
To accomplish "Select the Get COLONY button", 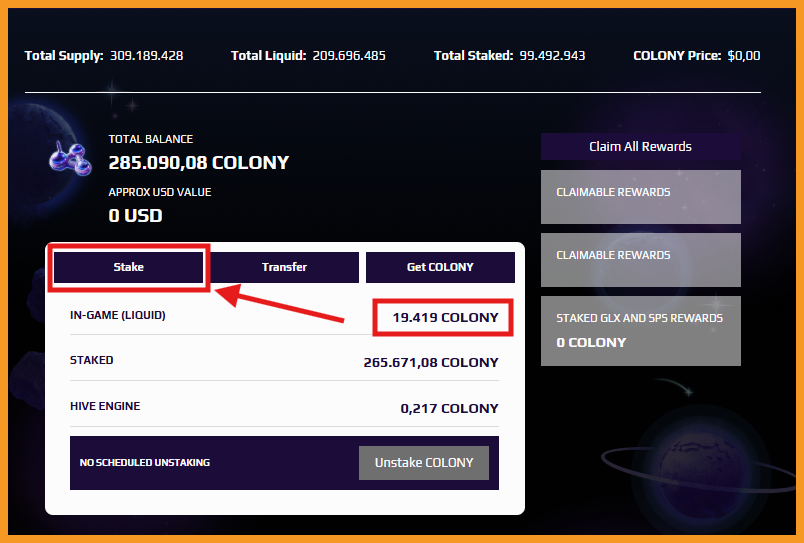I will click(x=440, y=267).
